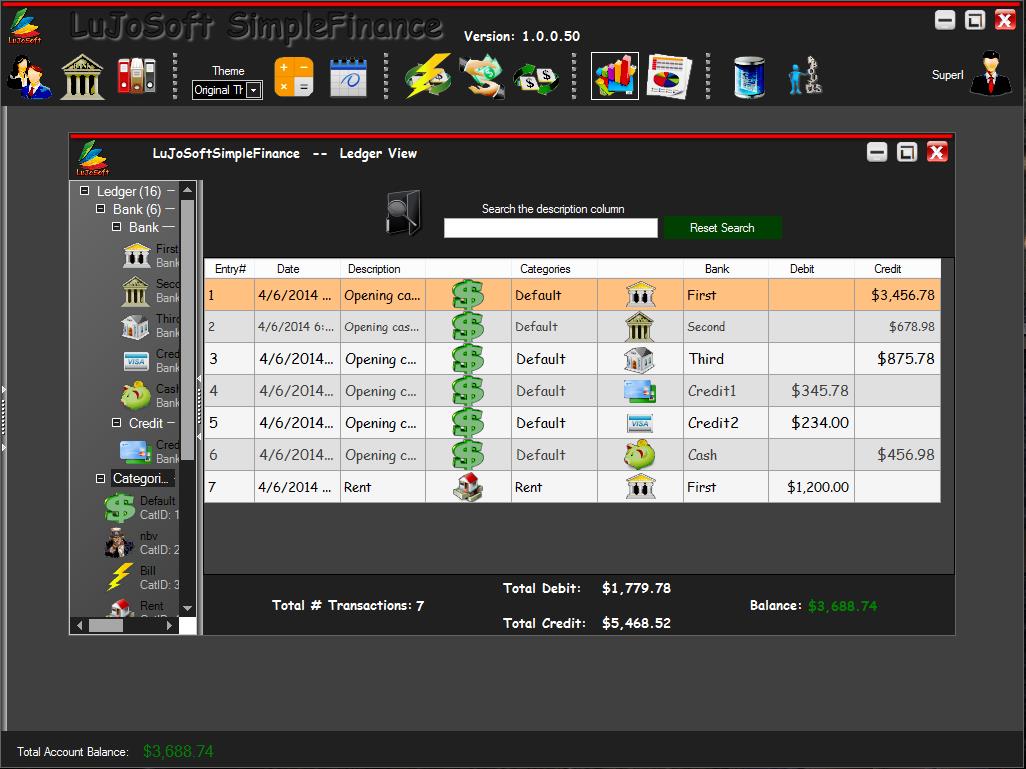Minimize the Ledger View window

[877, 152]
